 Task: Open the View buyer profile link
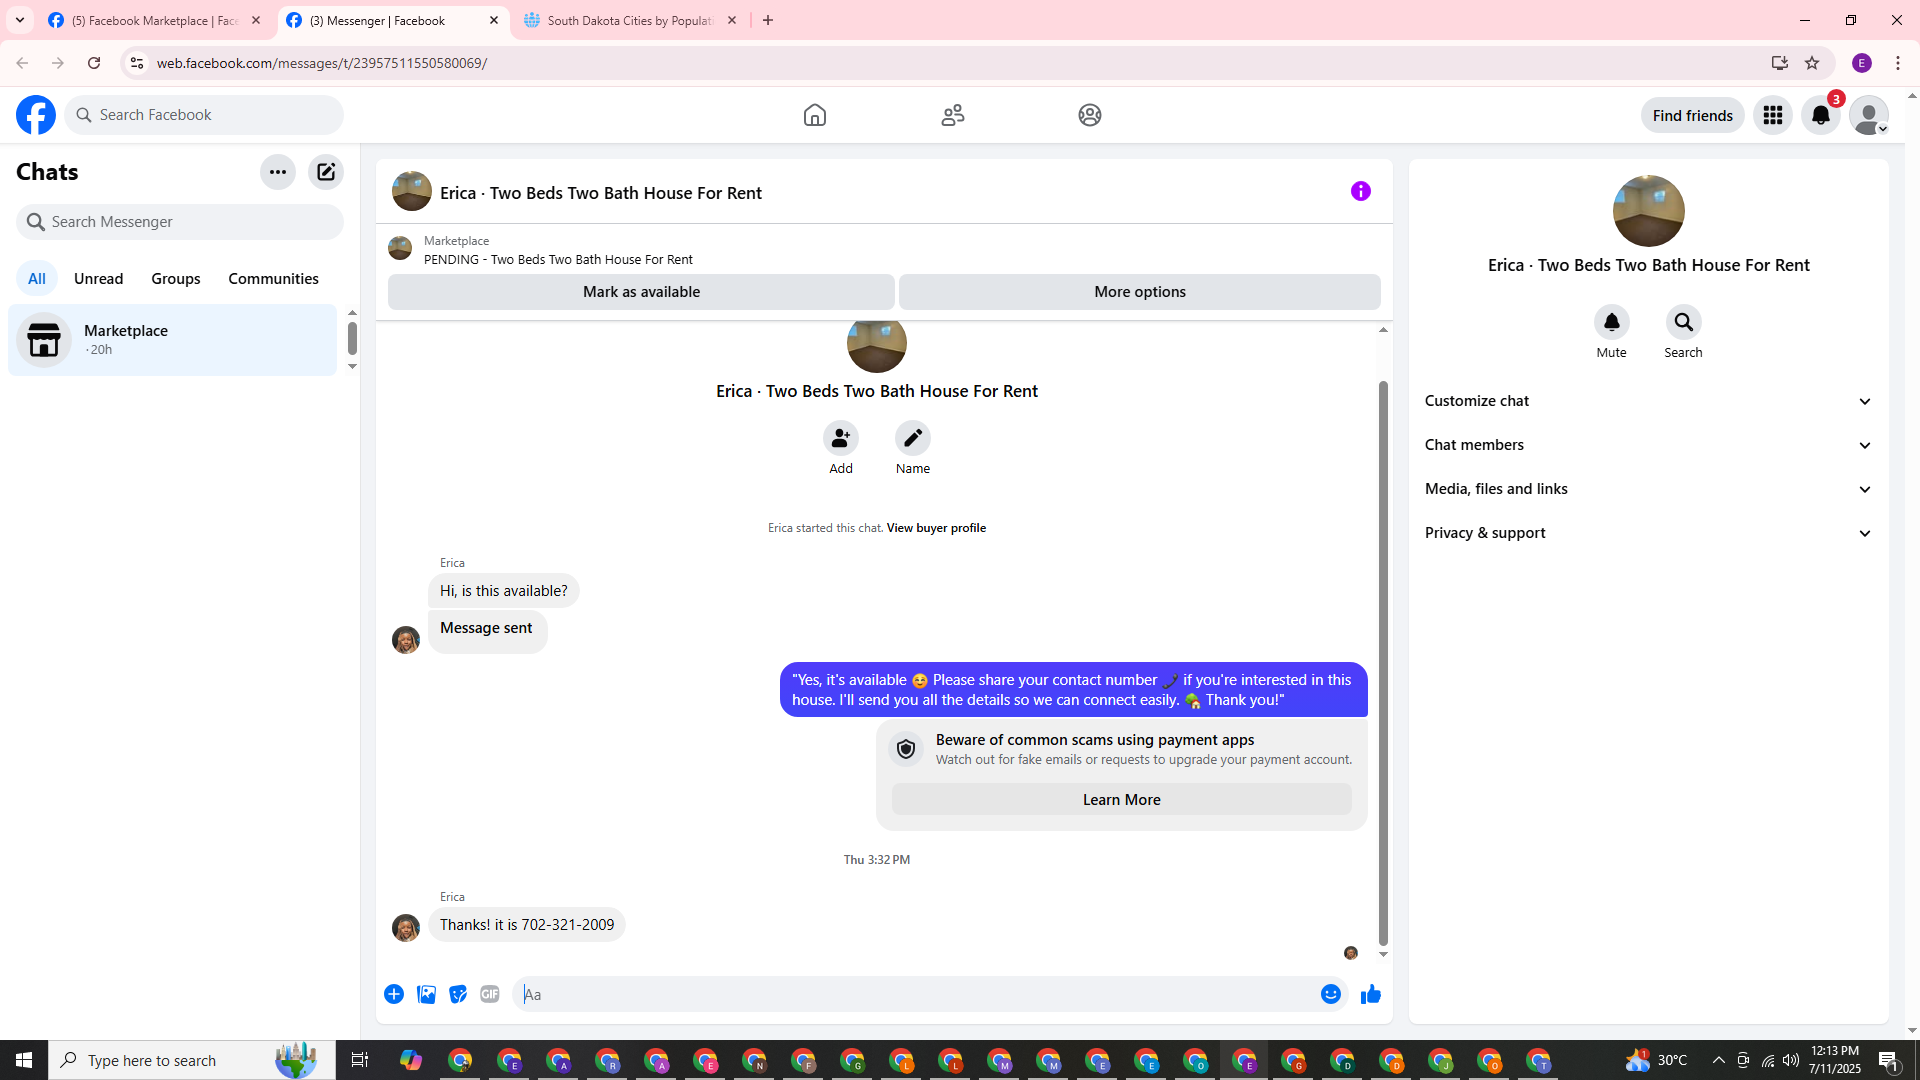pyautogui.click(x=936, y=528)
